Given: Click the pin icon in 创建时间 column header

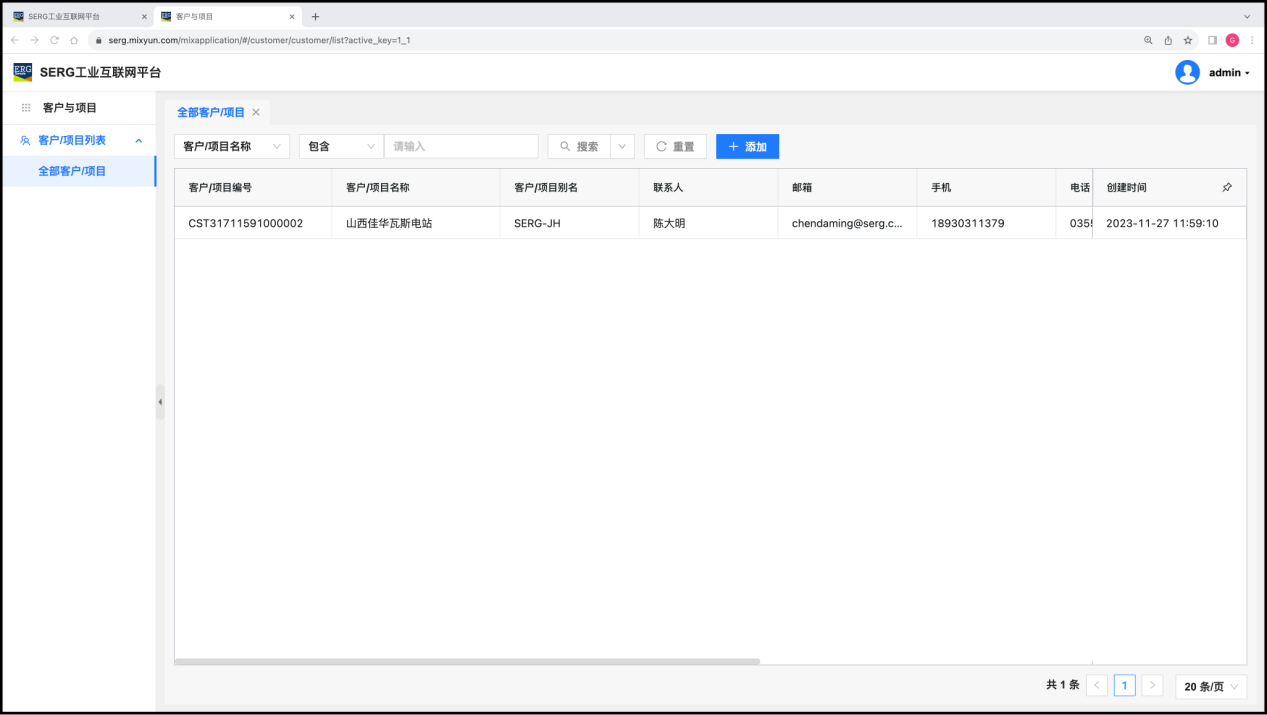Looking at the screenshot, I should 1227,188.
